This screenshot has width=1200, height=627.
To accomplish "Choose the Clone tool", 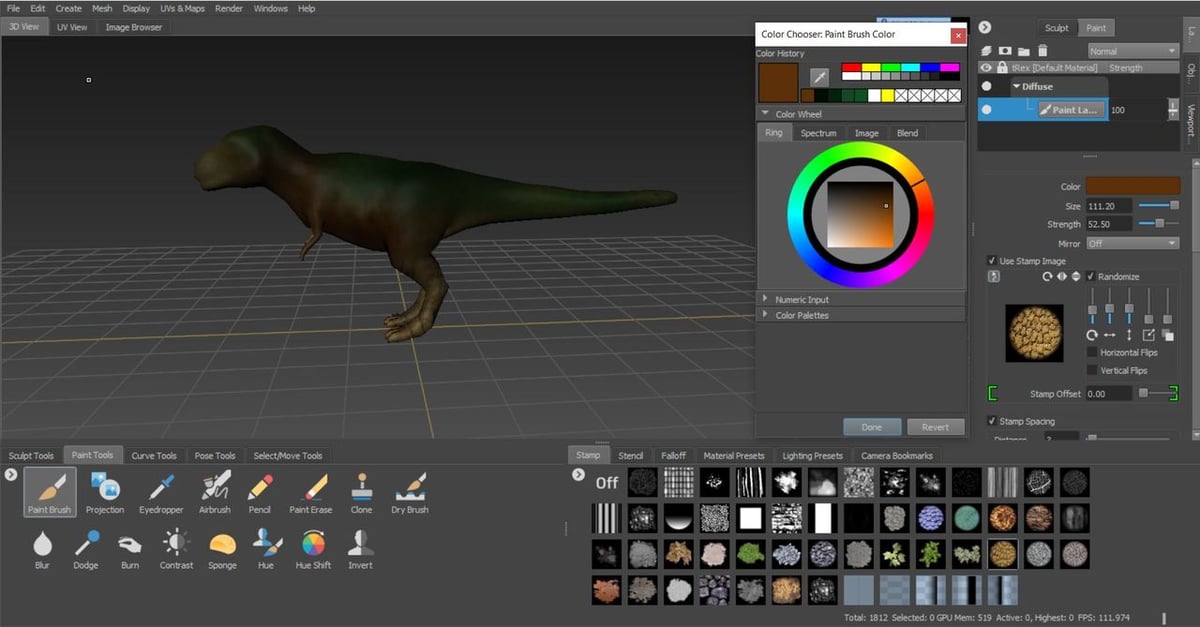I will (360, 493).
